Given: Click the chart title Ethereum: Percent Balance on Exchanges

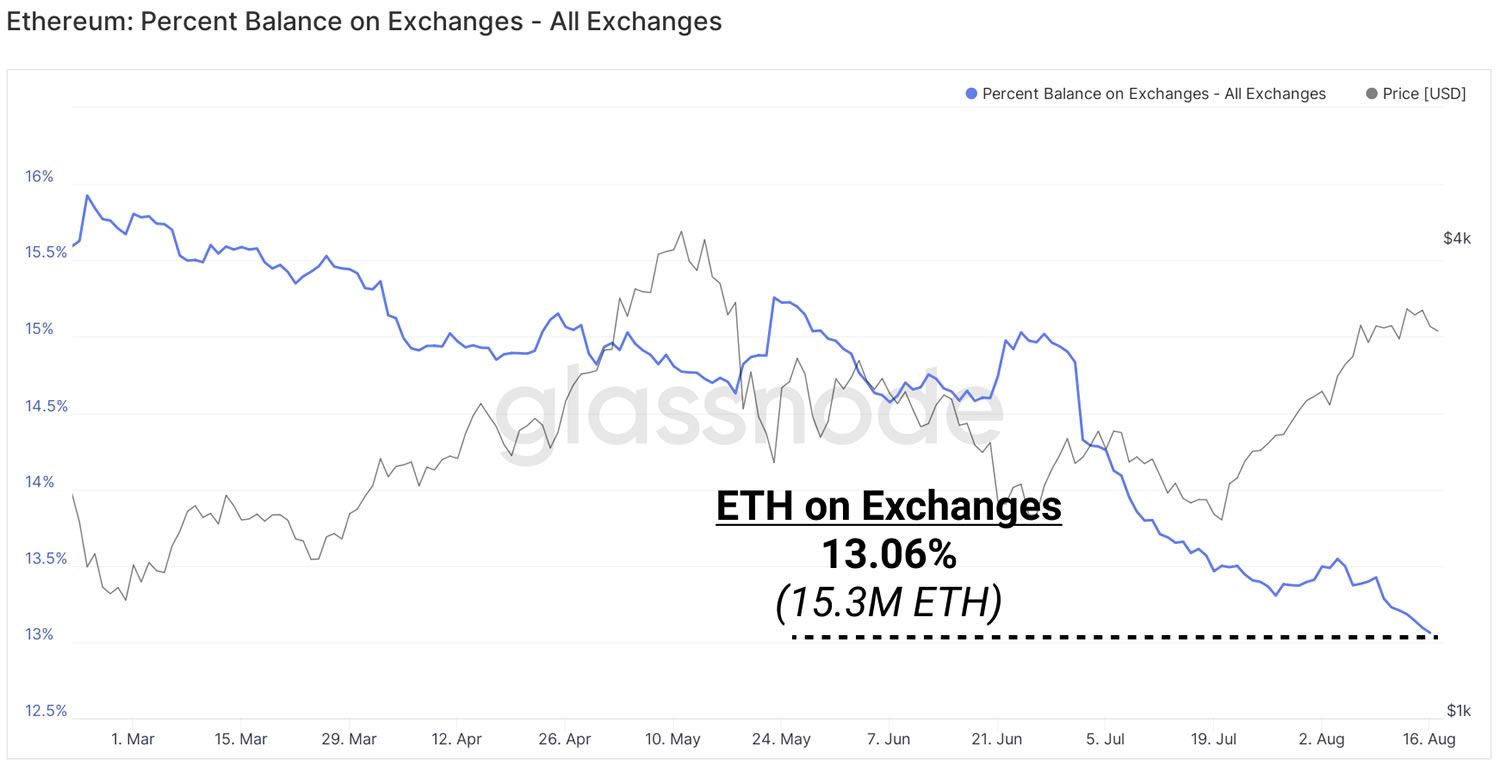Looking at the screenshot, I should [x=364, y=21].
